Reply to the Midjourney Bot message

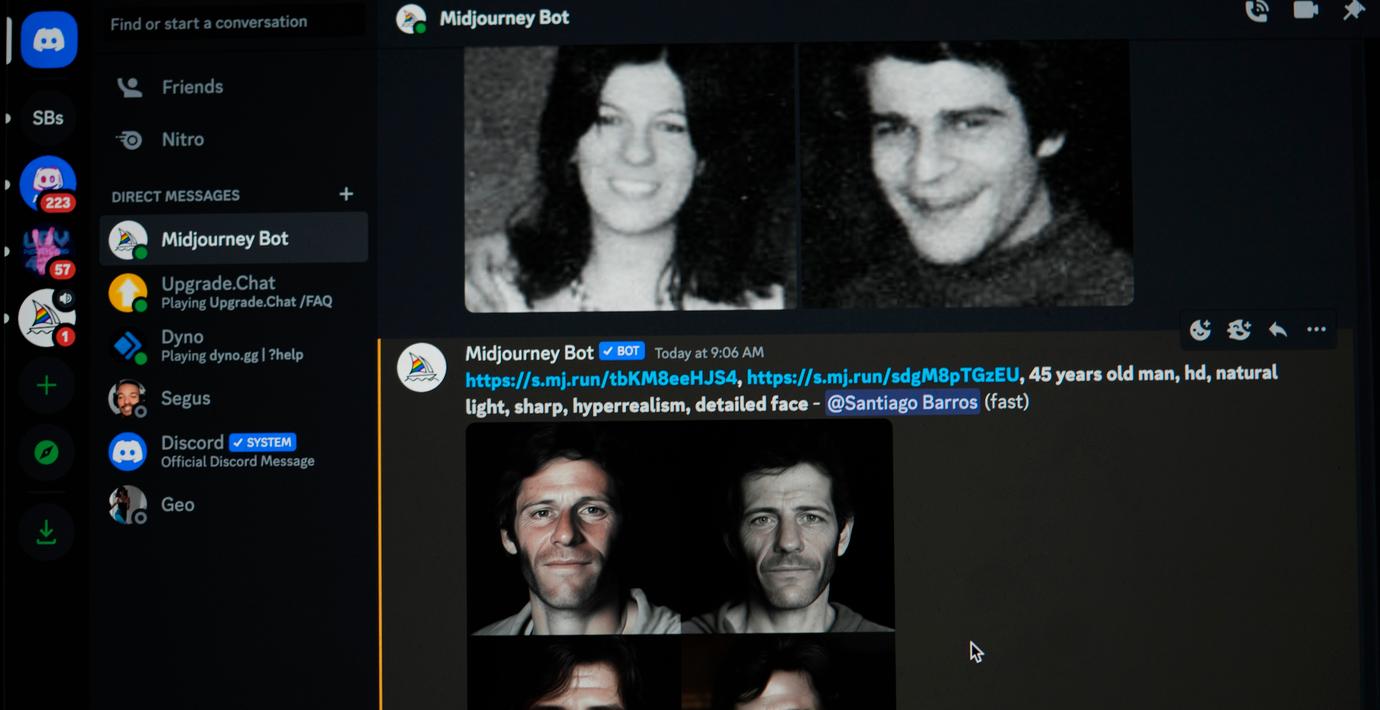pos(1277,330)
